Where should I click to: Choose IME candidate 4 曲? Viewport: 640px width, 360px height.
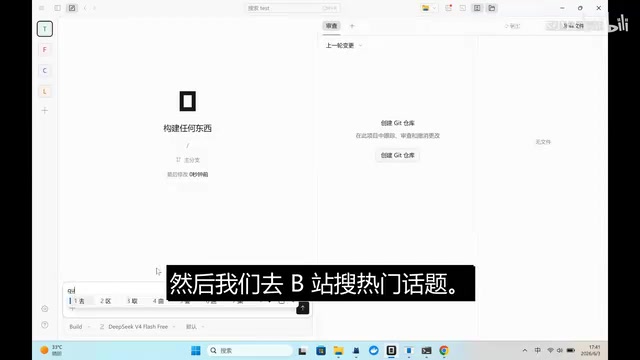(158, 301)
